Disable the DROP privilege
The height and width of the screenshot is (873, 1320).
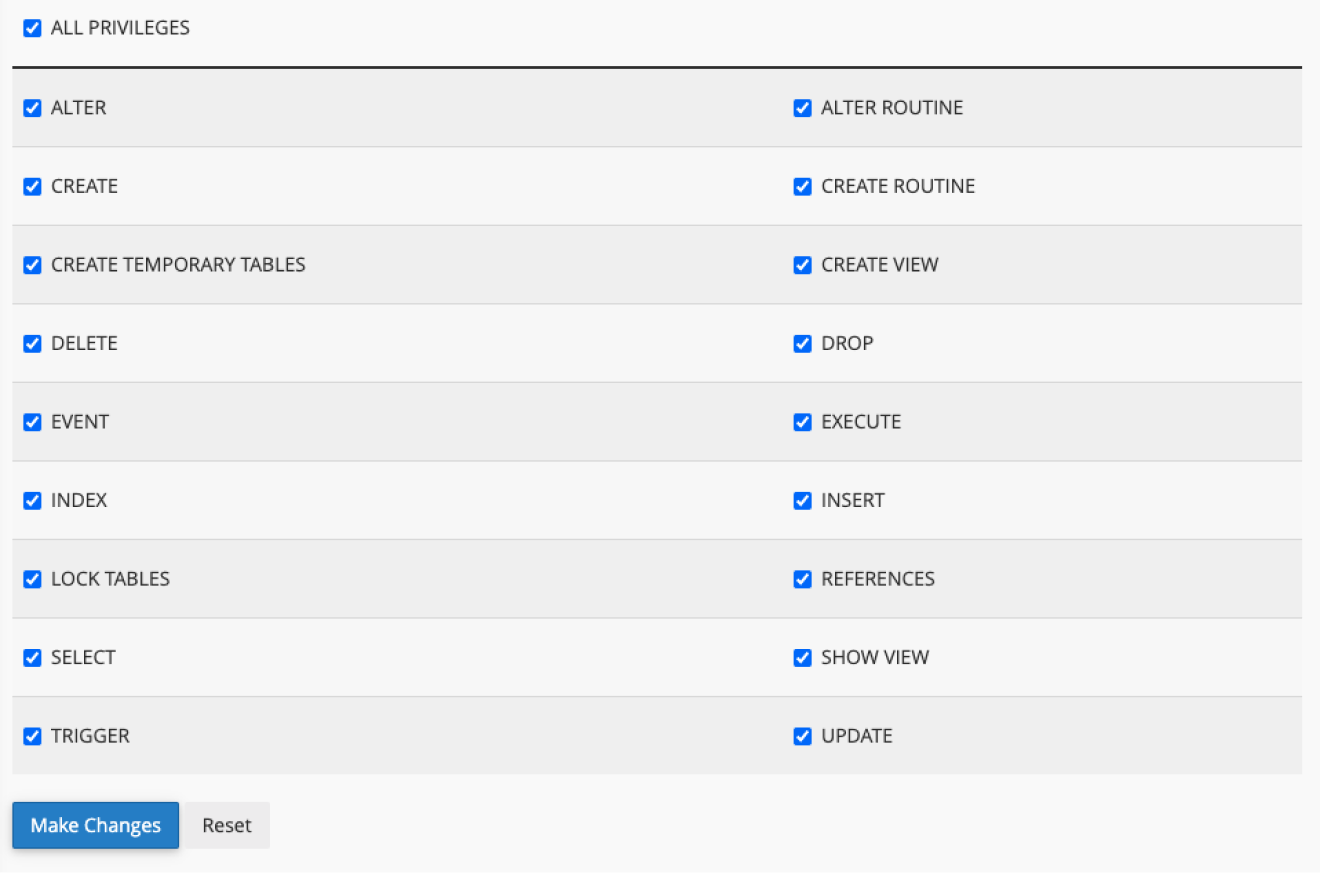coord(802,343)
